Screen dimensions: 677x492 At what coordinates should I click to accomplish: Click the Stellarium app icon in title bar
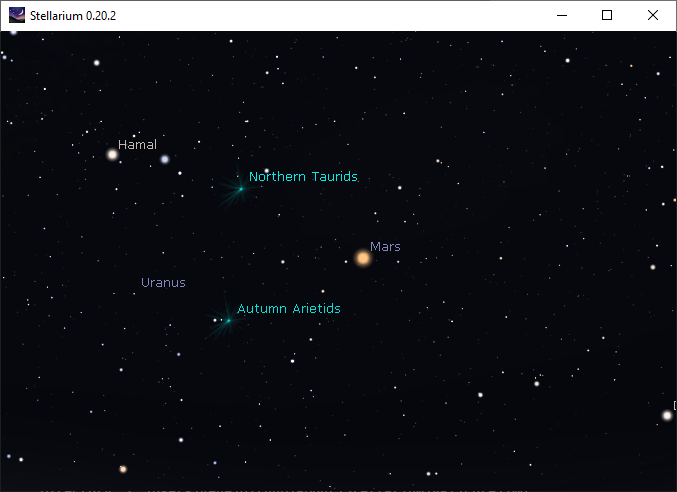[x=17, y=15]
